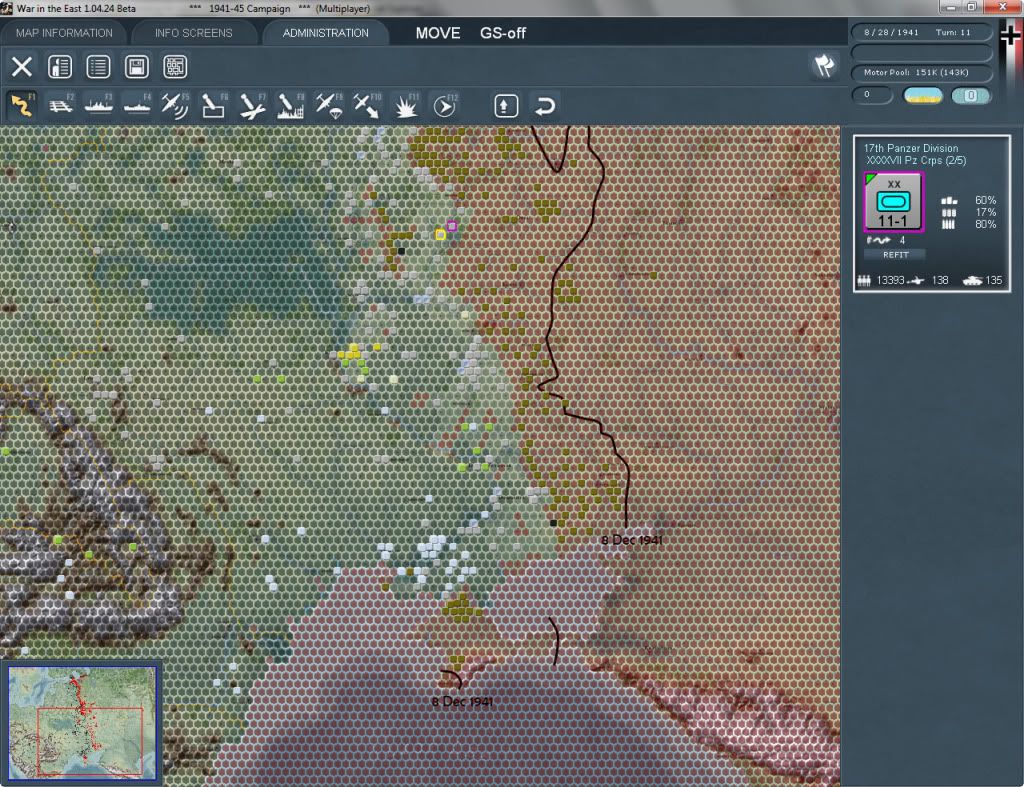Viewport: 1024px width, 787px height.
Task: Choose the F7 Bomb Airfield mode icon
Action: [x=252, y=106]
